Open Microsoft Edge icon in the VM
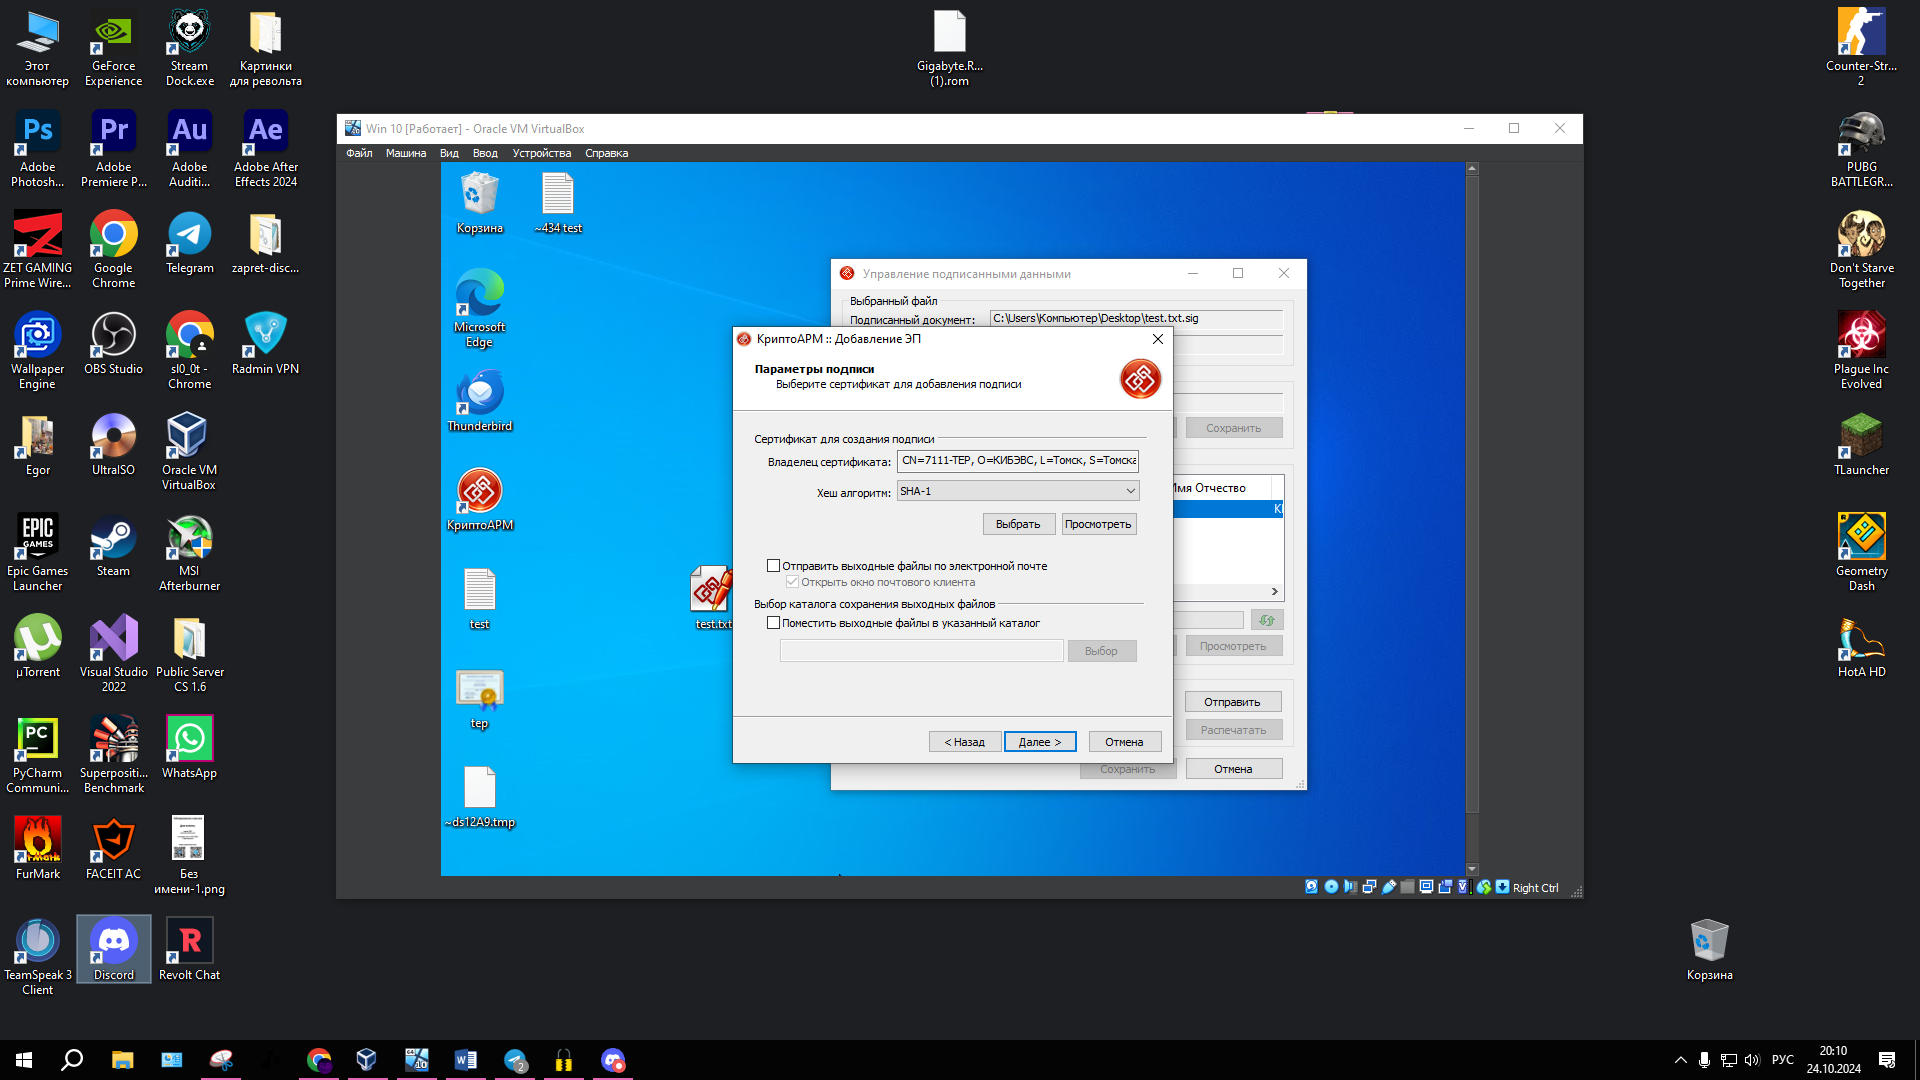 (x=480, y=308)
